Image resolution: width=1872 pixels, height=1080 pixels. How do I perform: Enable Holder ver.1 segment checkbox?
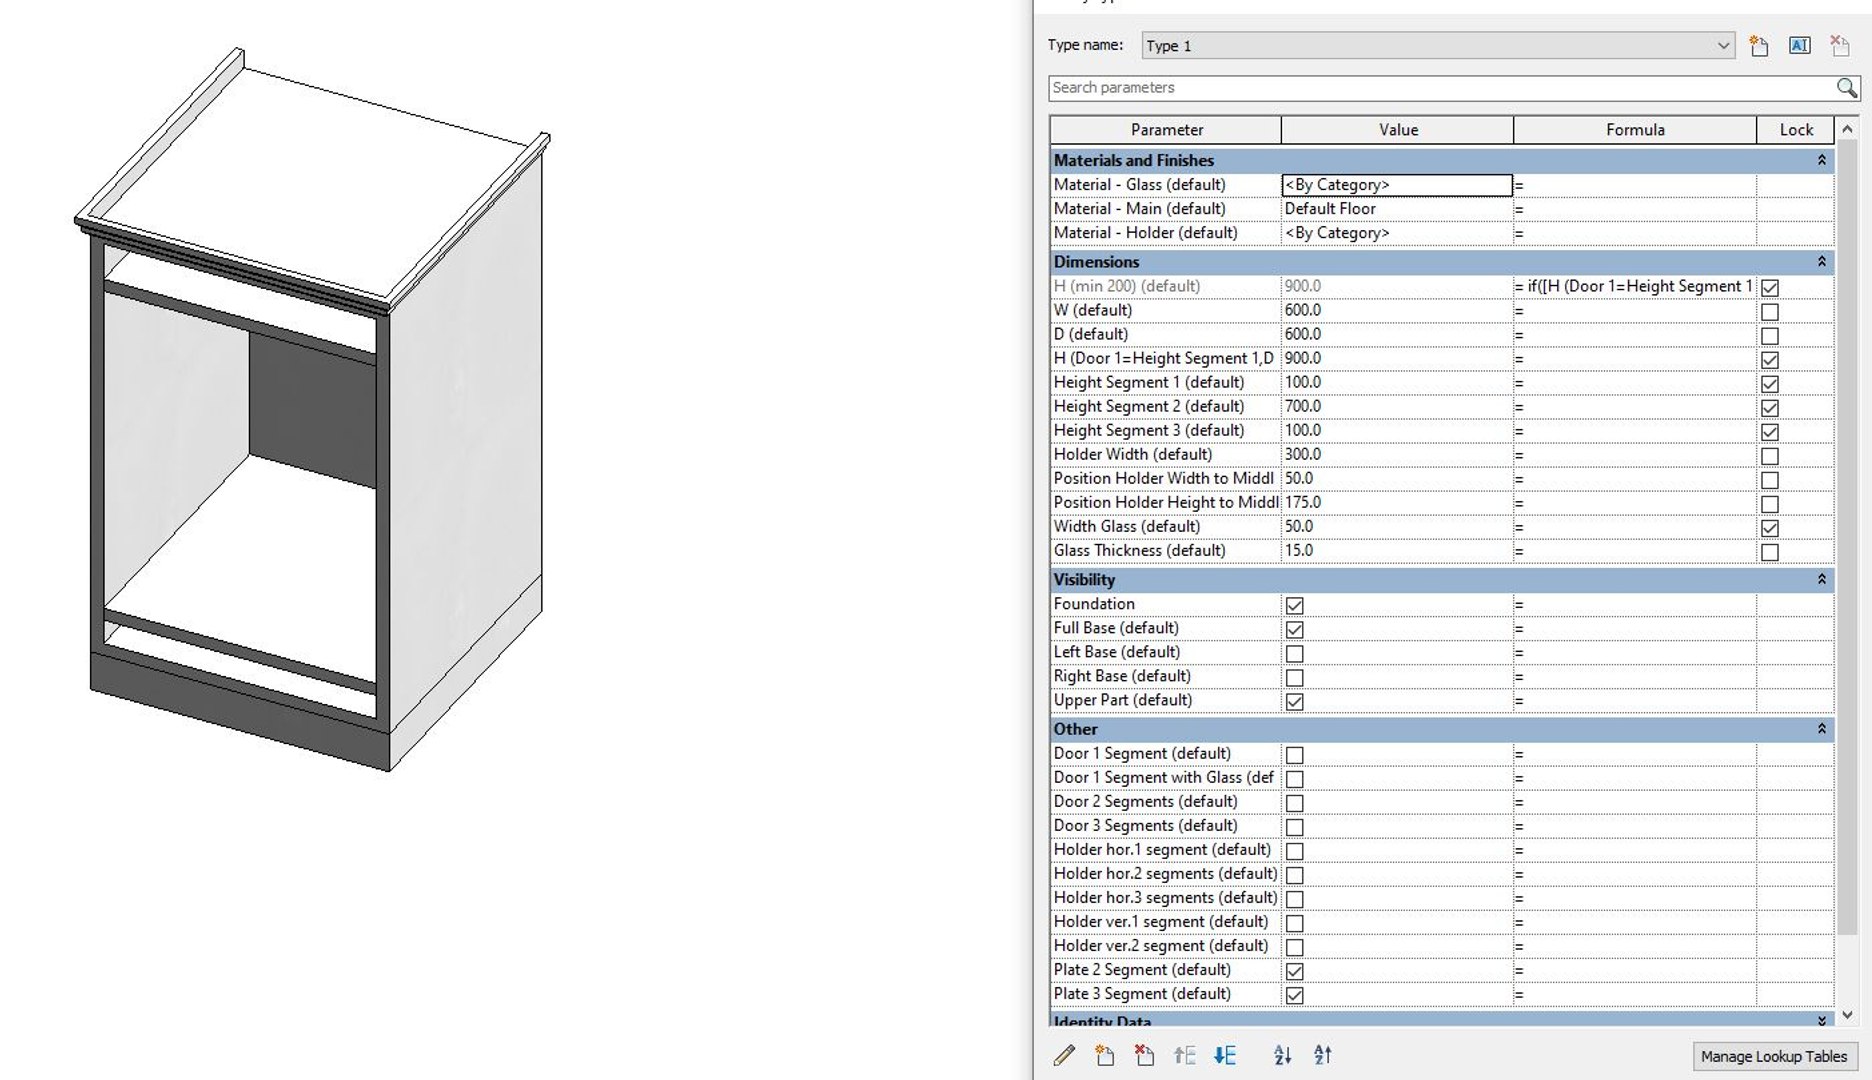click(x=1295, y=923)
